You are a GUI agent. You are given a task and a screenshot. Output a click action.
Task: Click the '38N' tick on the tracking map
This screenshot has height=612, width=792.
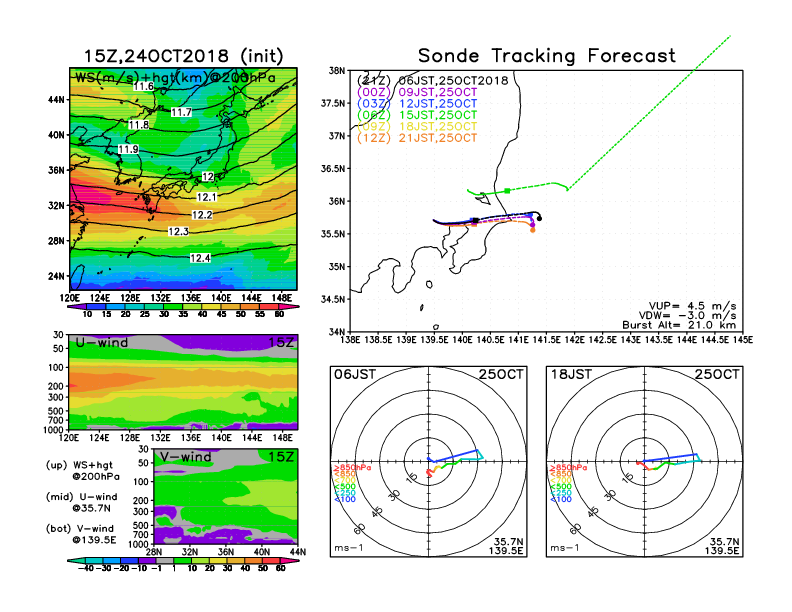tap(336, 71)
